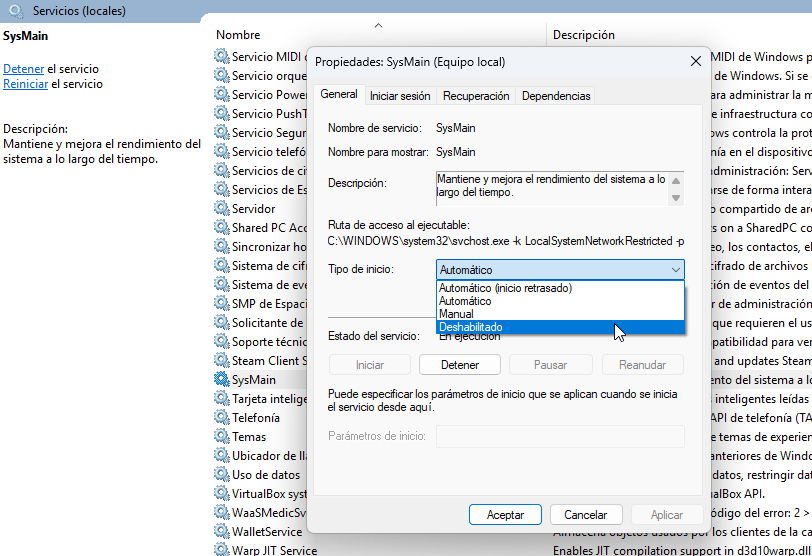Switch to the Iniciar sesión tab
This screenshot has height=556, width=812.
coord(400,96)
